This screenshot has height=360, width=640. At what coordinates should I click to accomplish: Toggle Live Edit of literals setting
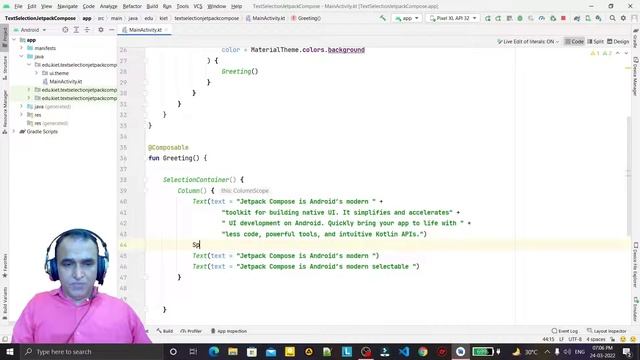[x=528, y=42]
